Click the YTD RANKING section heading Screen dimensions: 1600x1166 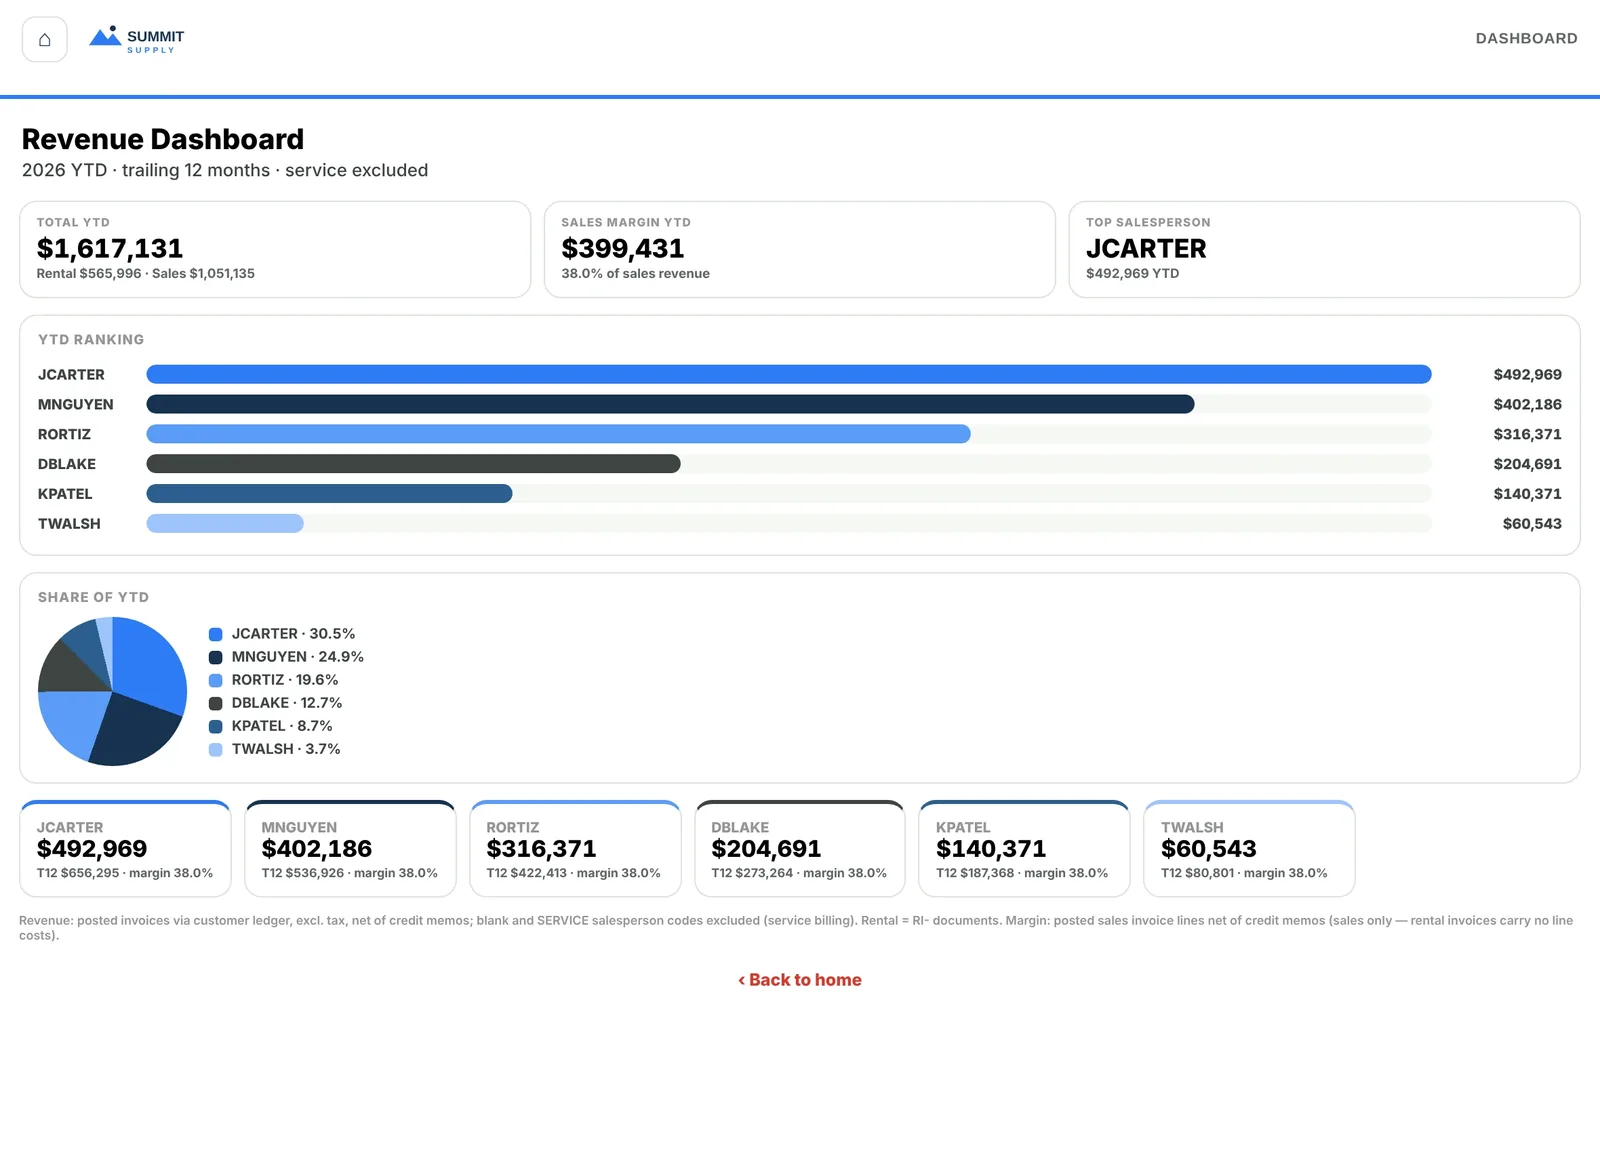[x=91, y=340]
